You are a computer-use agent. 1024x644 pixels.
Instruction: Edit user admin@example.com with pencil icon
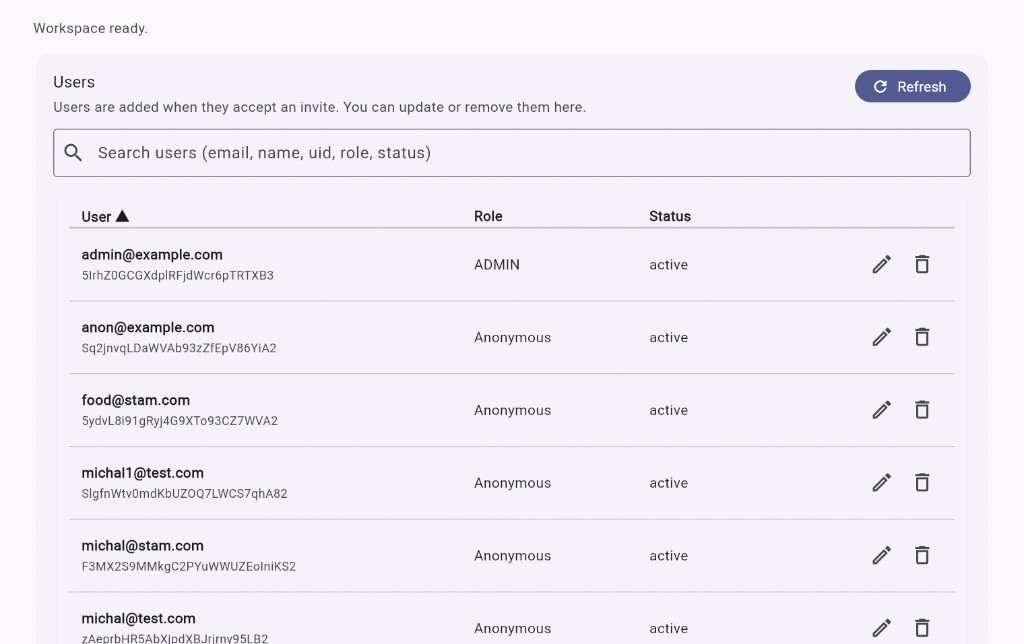[882, 265]
